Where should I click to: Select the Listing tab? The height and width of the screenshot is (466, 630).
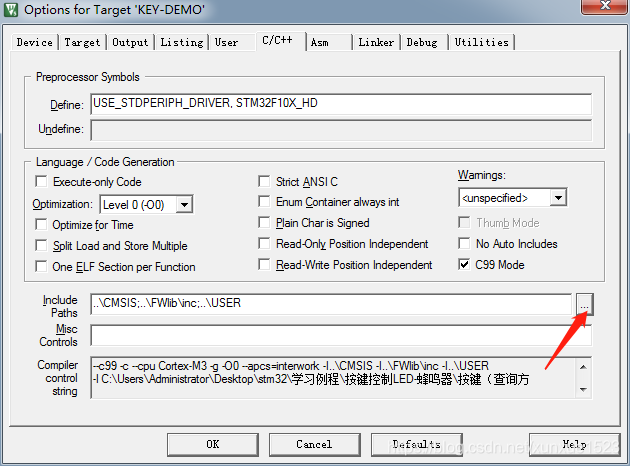tap(182, 42)
